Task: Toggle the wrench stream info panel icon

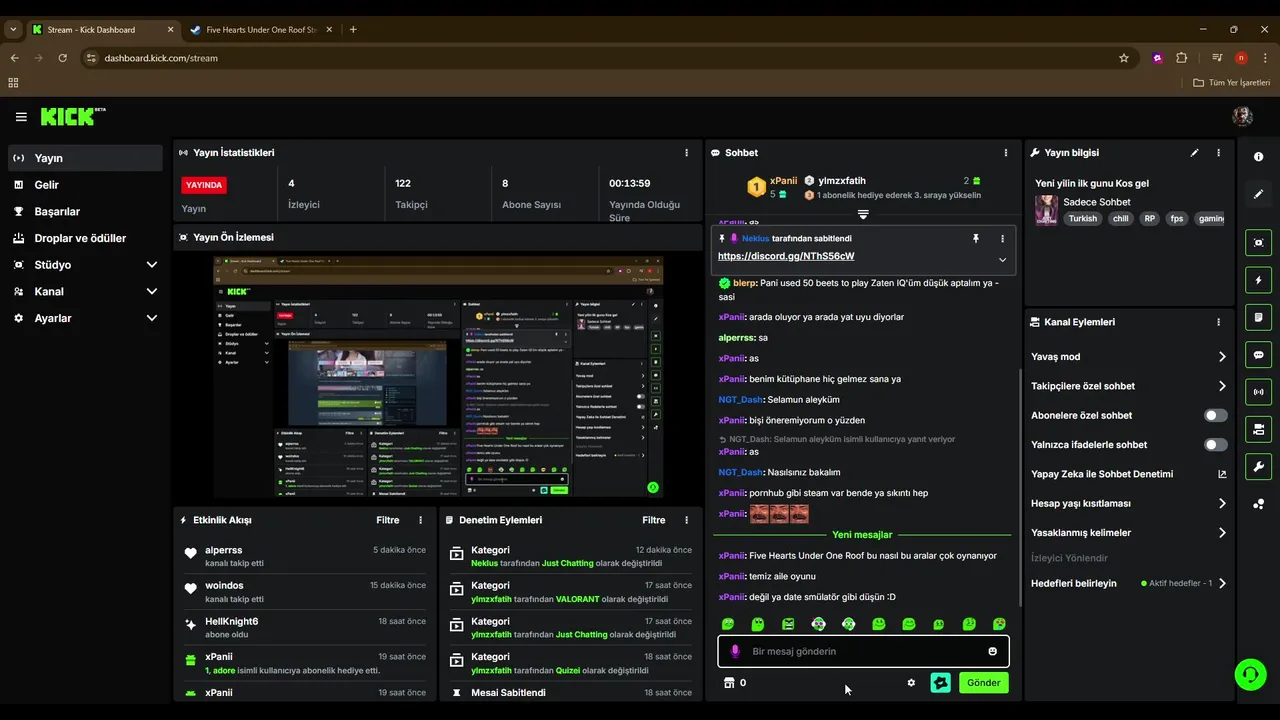Action: pyautogui.click(x=1258, y=466)
